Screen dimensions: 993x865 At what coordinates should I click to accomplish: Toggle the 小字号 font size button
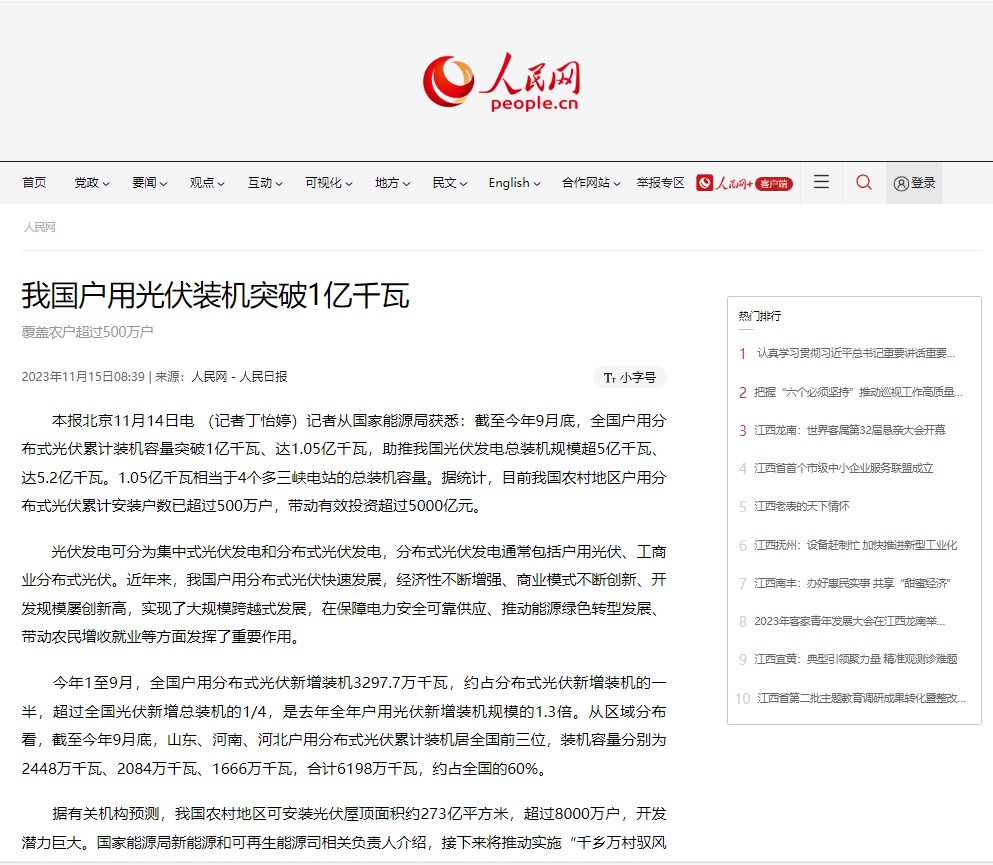click(630, 377)
